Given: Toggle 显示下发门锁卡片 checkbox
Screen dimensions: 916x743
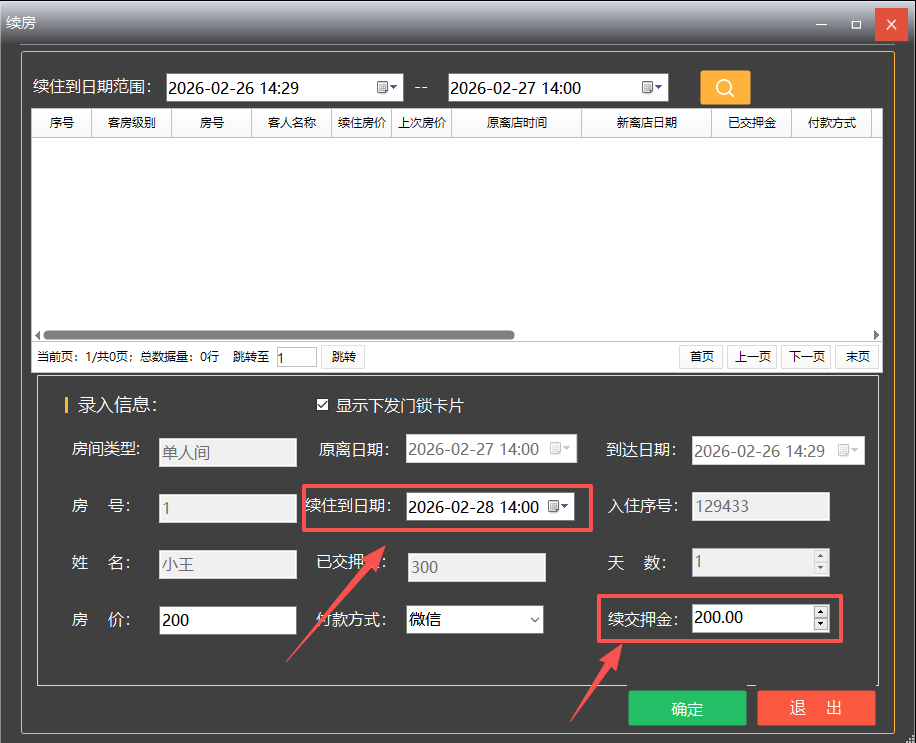Looking at the screenshot, I should pos(322,405).
